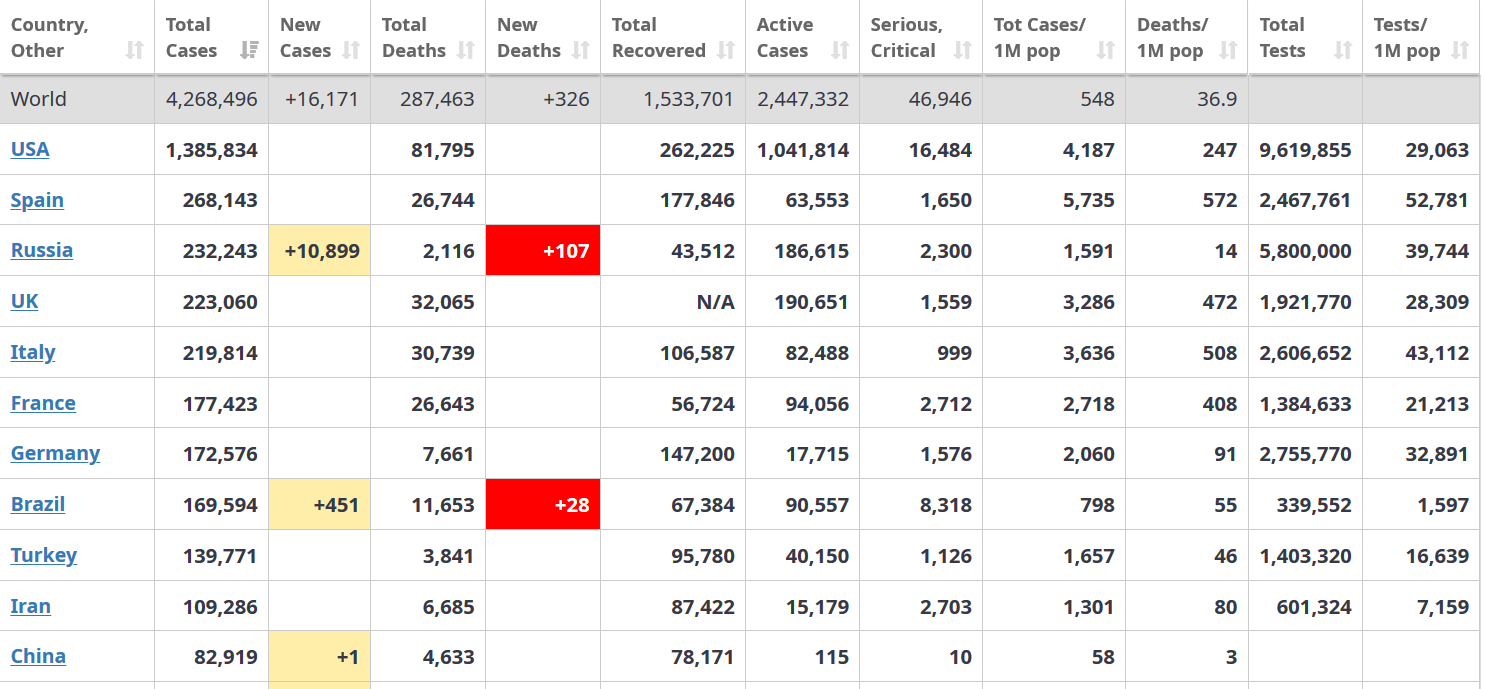Image resolution: width=1485 pixels, height=689 pixels.
Task: Click Spain total recovered 177,846
Action: pos(697,200)
